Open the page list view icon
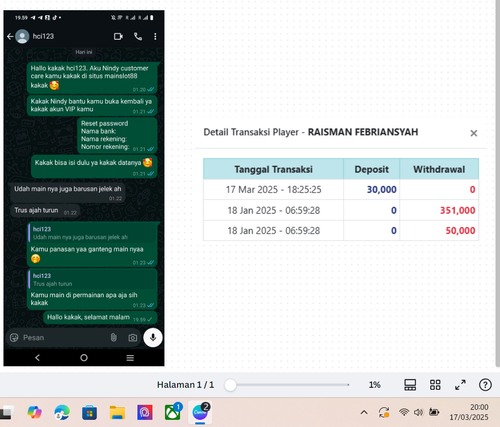The image size is (500, 427). pyautogui.click(x=410, y=385)
